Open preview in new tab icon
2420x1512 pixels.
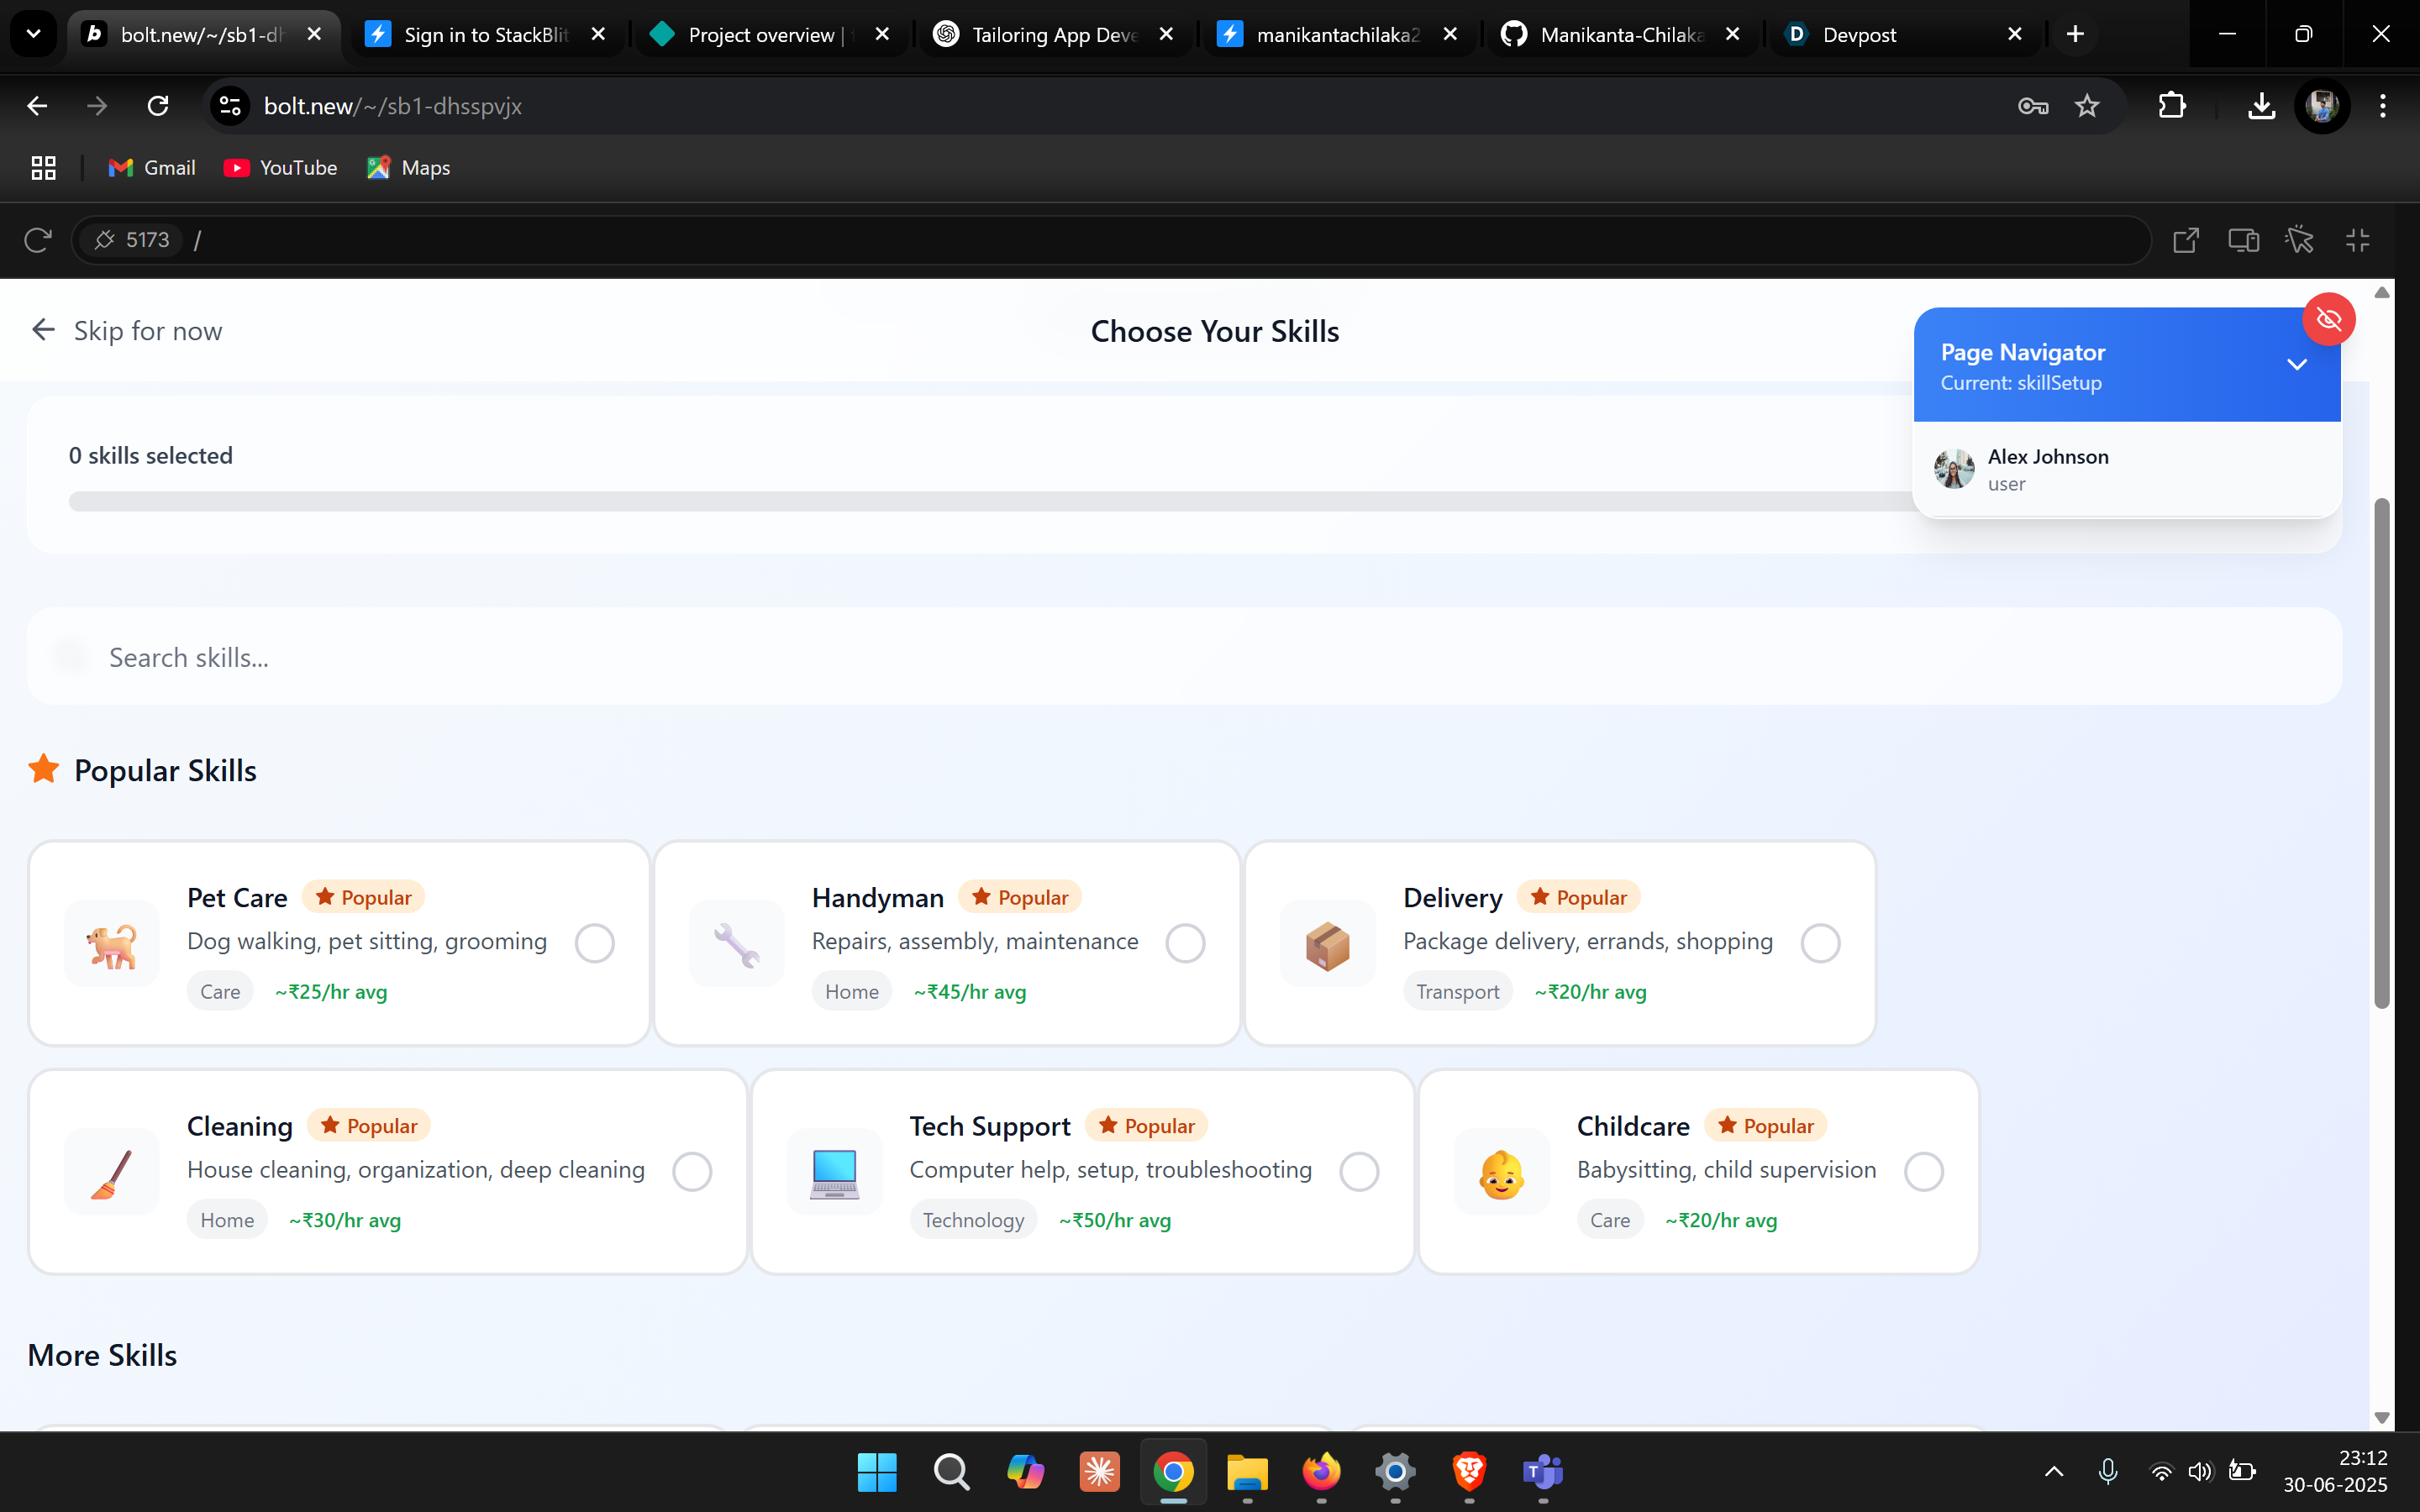(x=2186, y=240)
